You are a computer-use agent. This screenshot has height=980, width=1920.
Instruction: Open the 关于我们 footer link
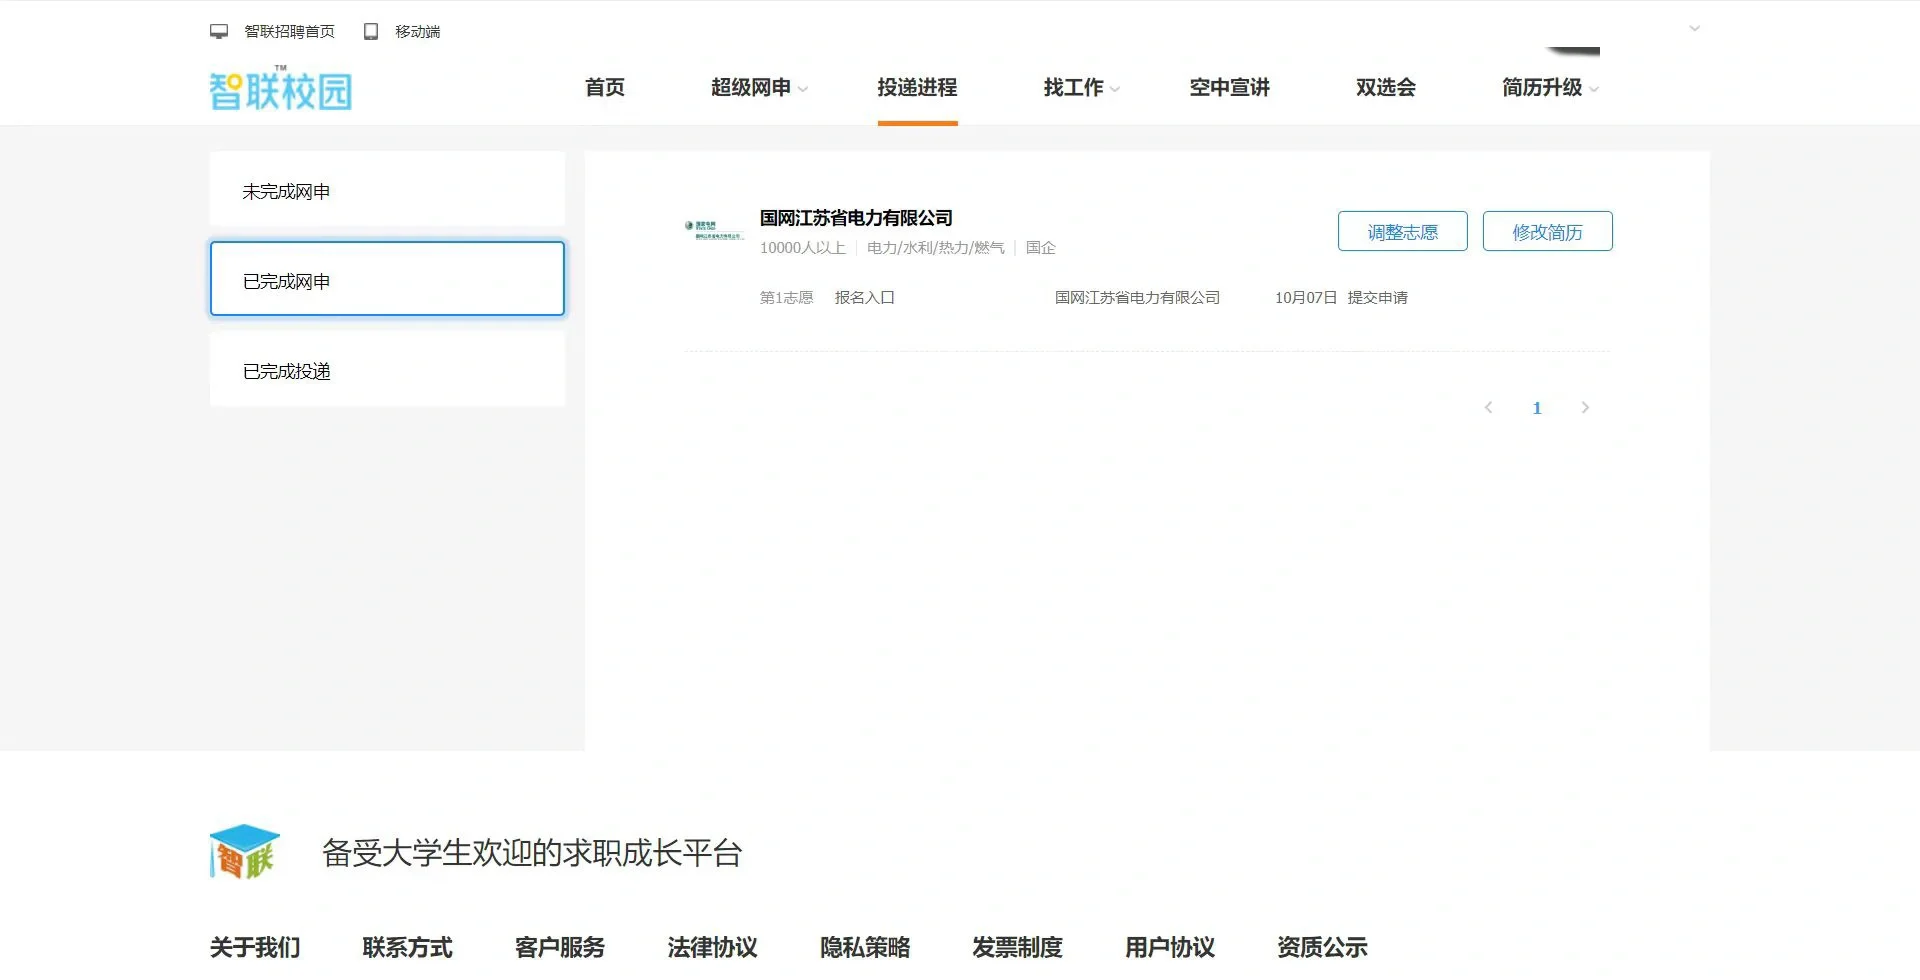tap(255, 947)
